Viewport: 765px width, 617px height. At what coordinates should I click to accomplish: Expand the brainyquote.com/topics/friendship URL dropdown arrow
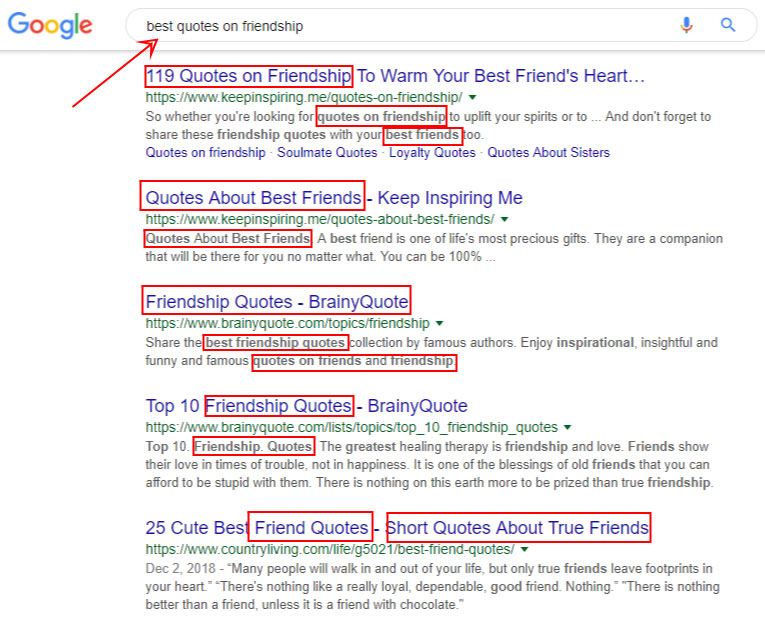pyautogui.click(x=440, y=323)
